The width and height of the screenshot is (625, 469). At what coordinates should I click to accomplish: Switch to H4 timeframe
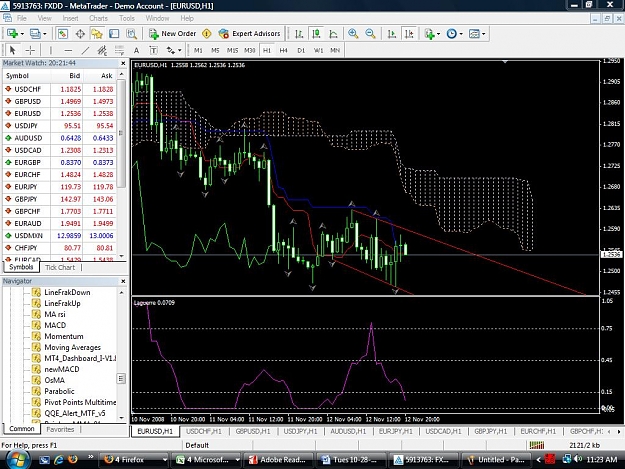(283, 50)
